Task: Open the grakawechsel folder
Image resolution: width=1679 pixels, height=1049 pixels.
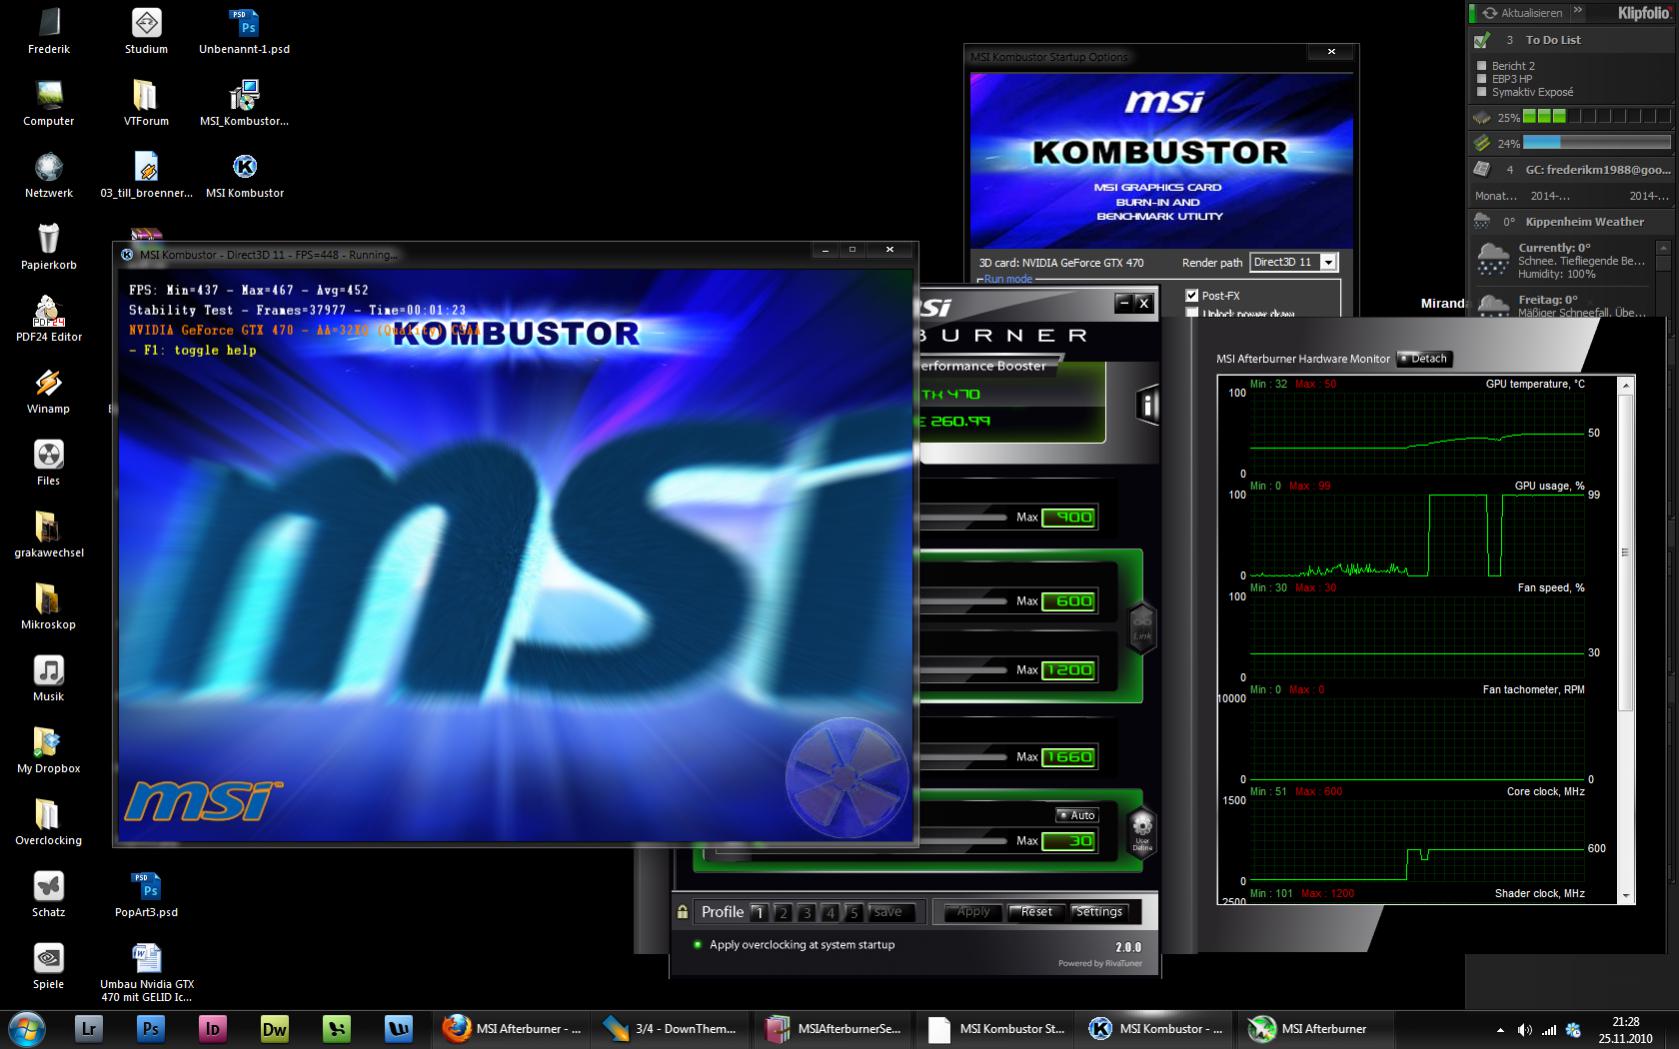Action: tap(48, 535)
